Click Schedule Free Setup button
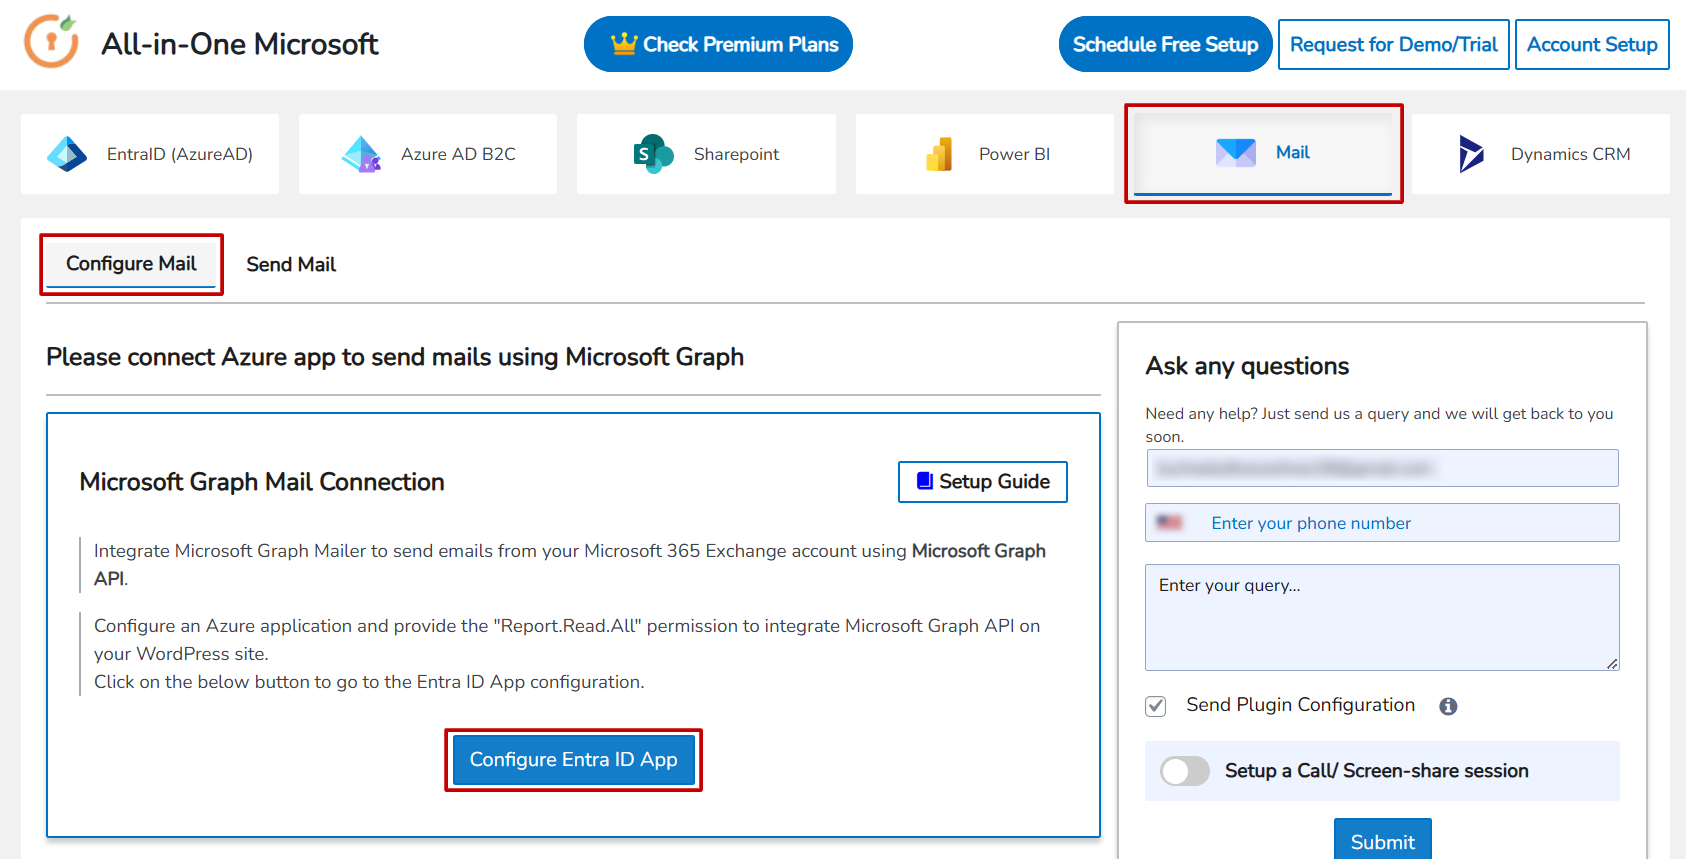The width and height of the screenshot is (1686, 859). pos(1165,44)
